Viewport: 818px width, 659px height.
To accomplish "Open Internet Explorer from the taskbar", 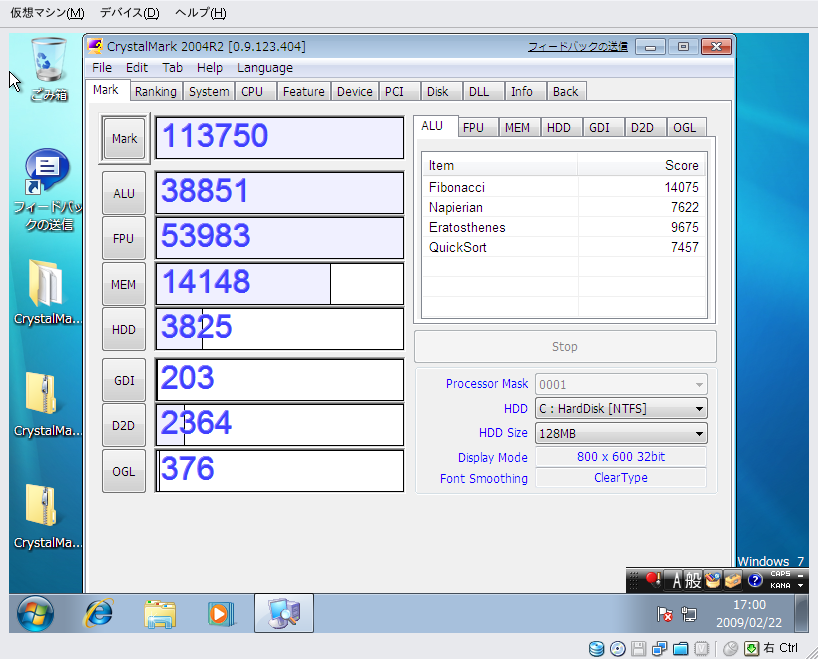I will click(x=98, y=613).
